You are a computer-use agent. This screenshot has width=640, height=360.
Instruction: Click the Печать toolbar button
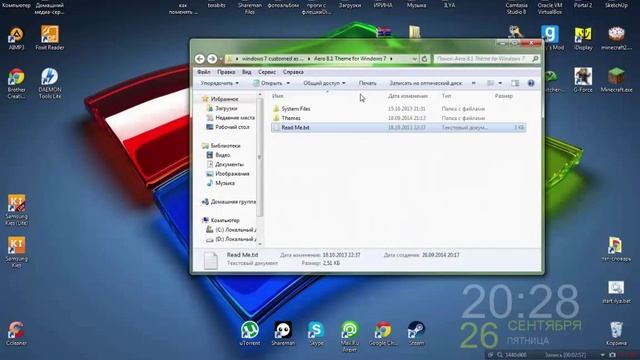[x=367, y=83]
